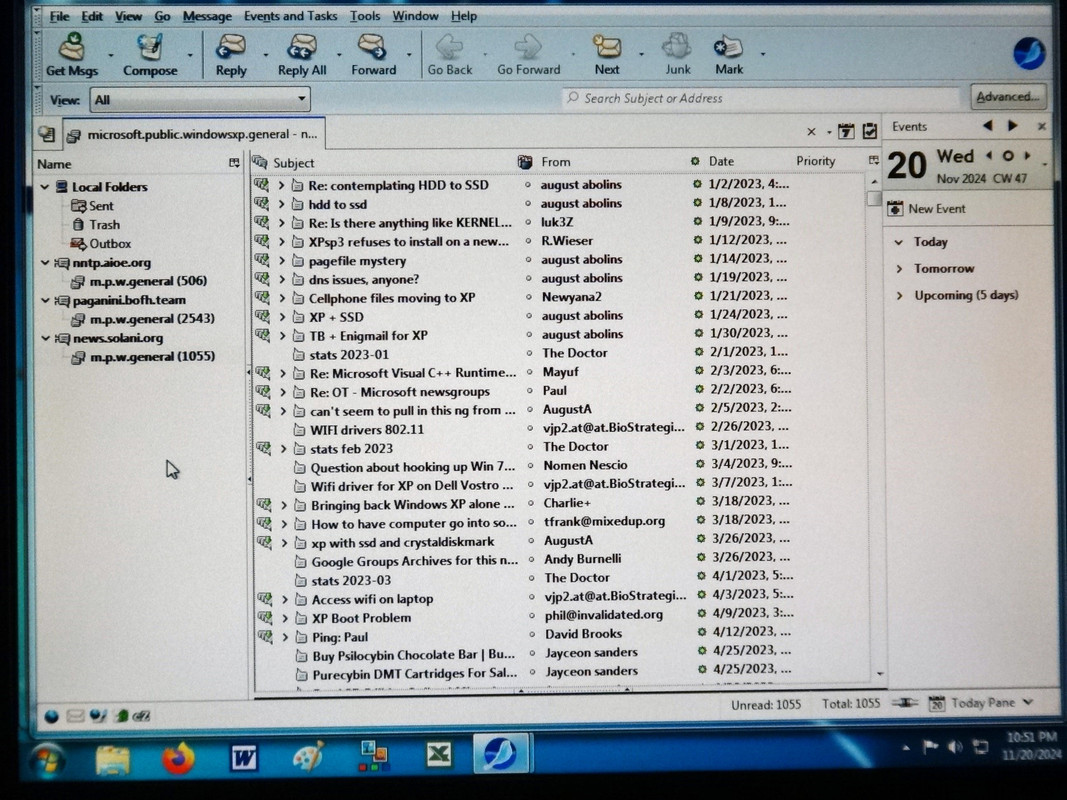Click the New Event icon
Screen dimensions: 1067x800
coord(895,208)
